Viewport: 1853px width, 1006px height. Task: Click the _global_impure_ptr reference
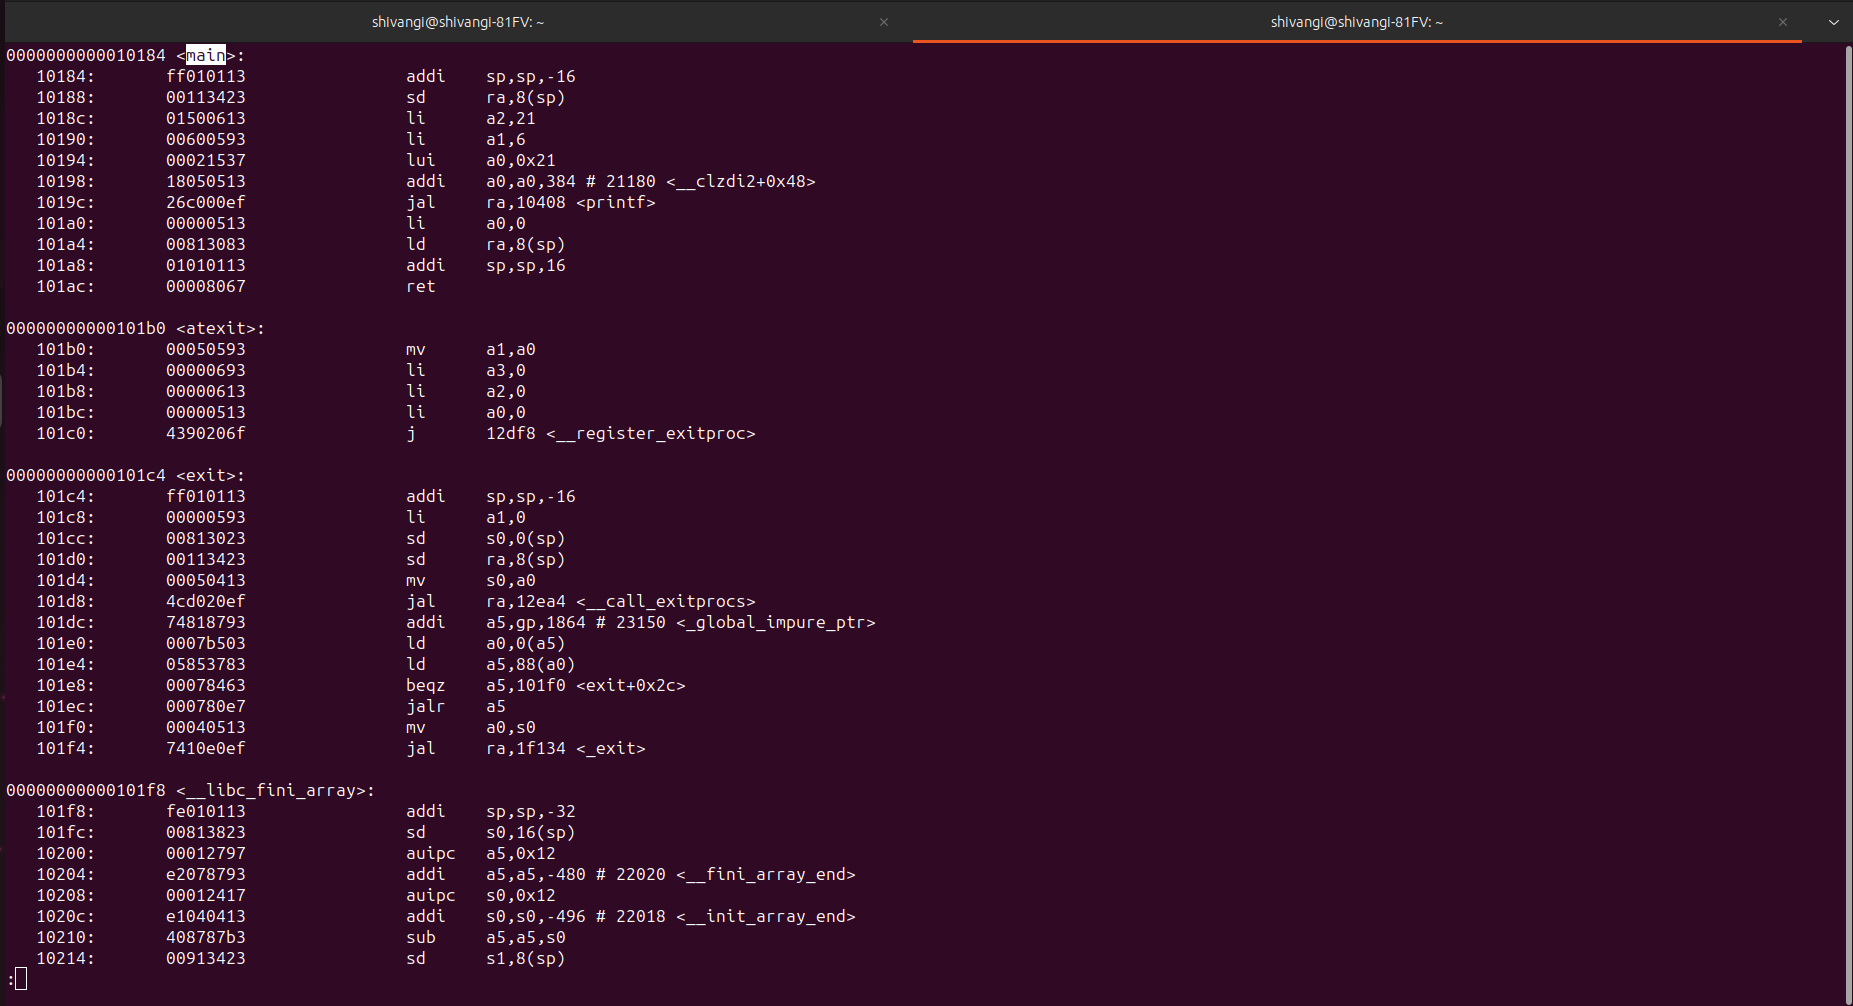[775, 622]
